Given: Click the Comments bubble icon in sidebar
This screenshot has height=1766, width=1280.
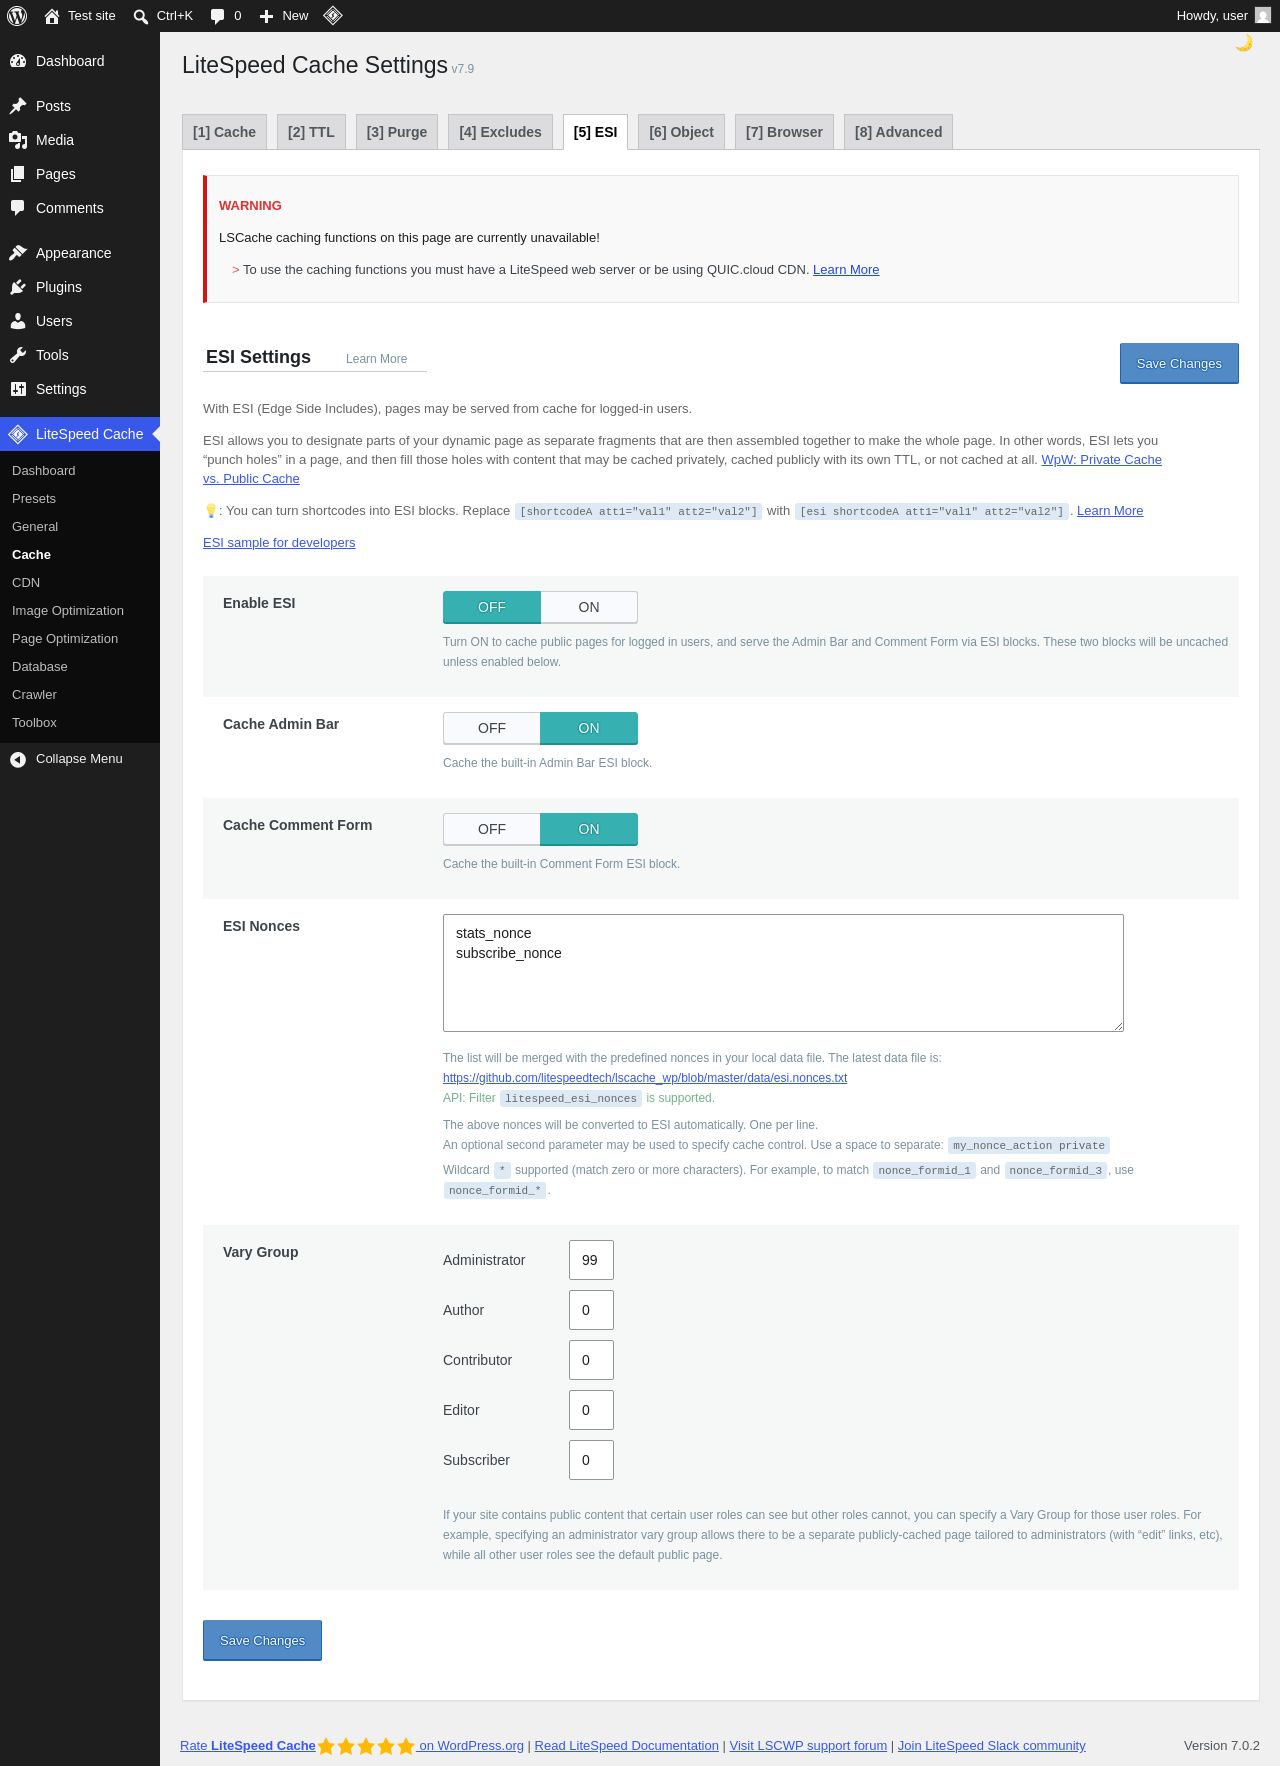Looking at the screenshot, I should tap(18, 208).
